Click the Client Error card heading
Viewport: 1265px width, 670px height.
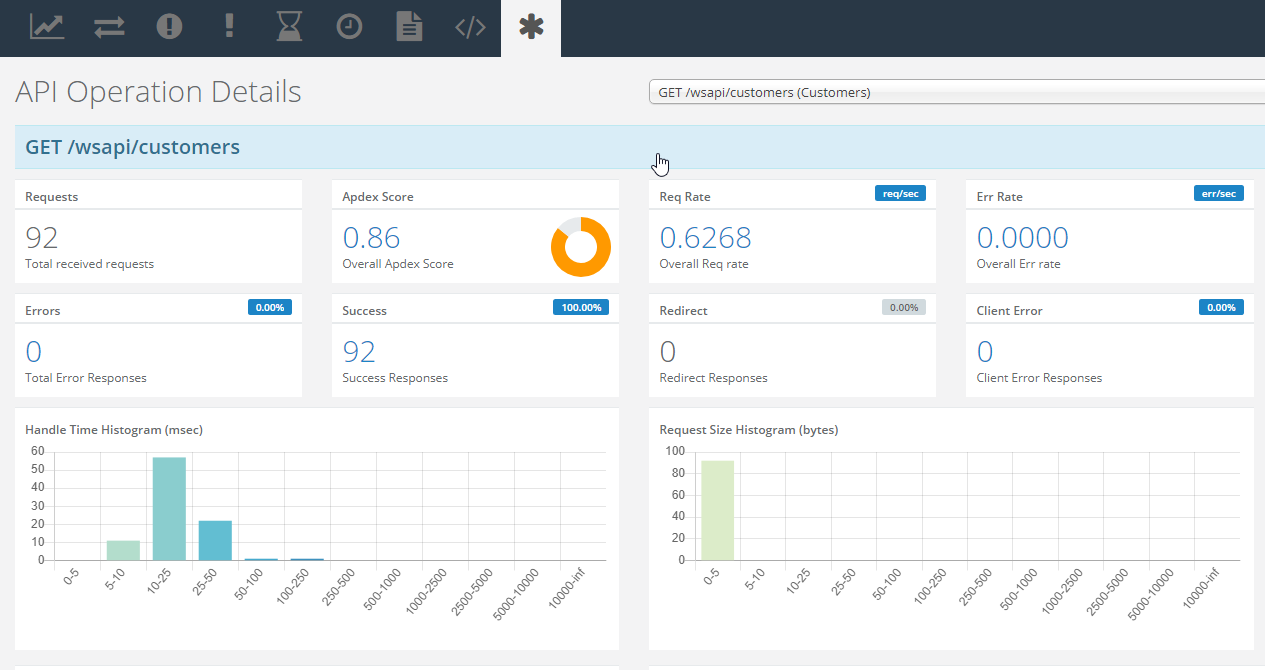tap(1010, 311)
